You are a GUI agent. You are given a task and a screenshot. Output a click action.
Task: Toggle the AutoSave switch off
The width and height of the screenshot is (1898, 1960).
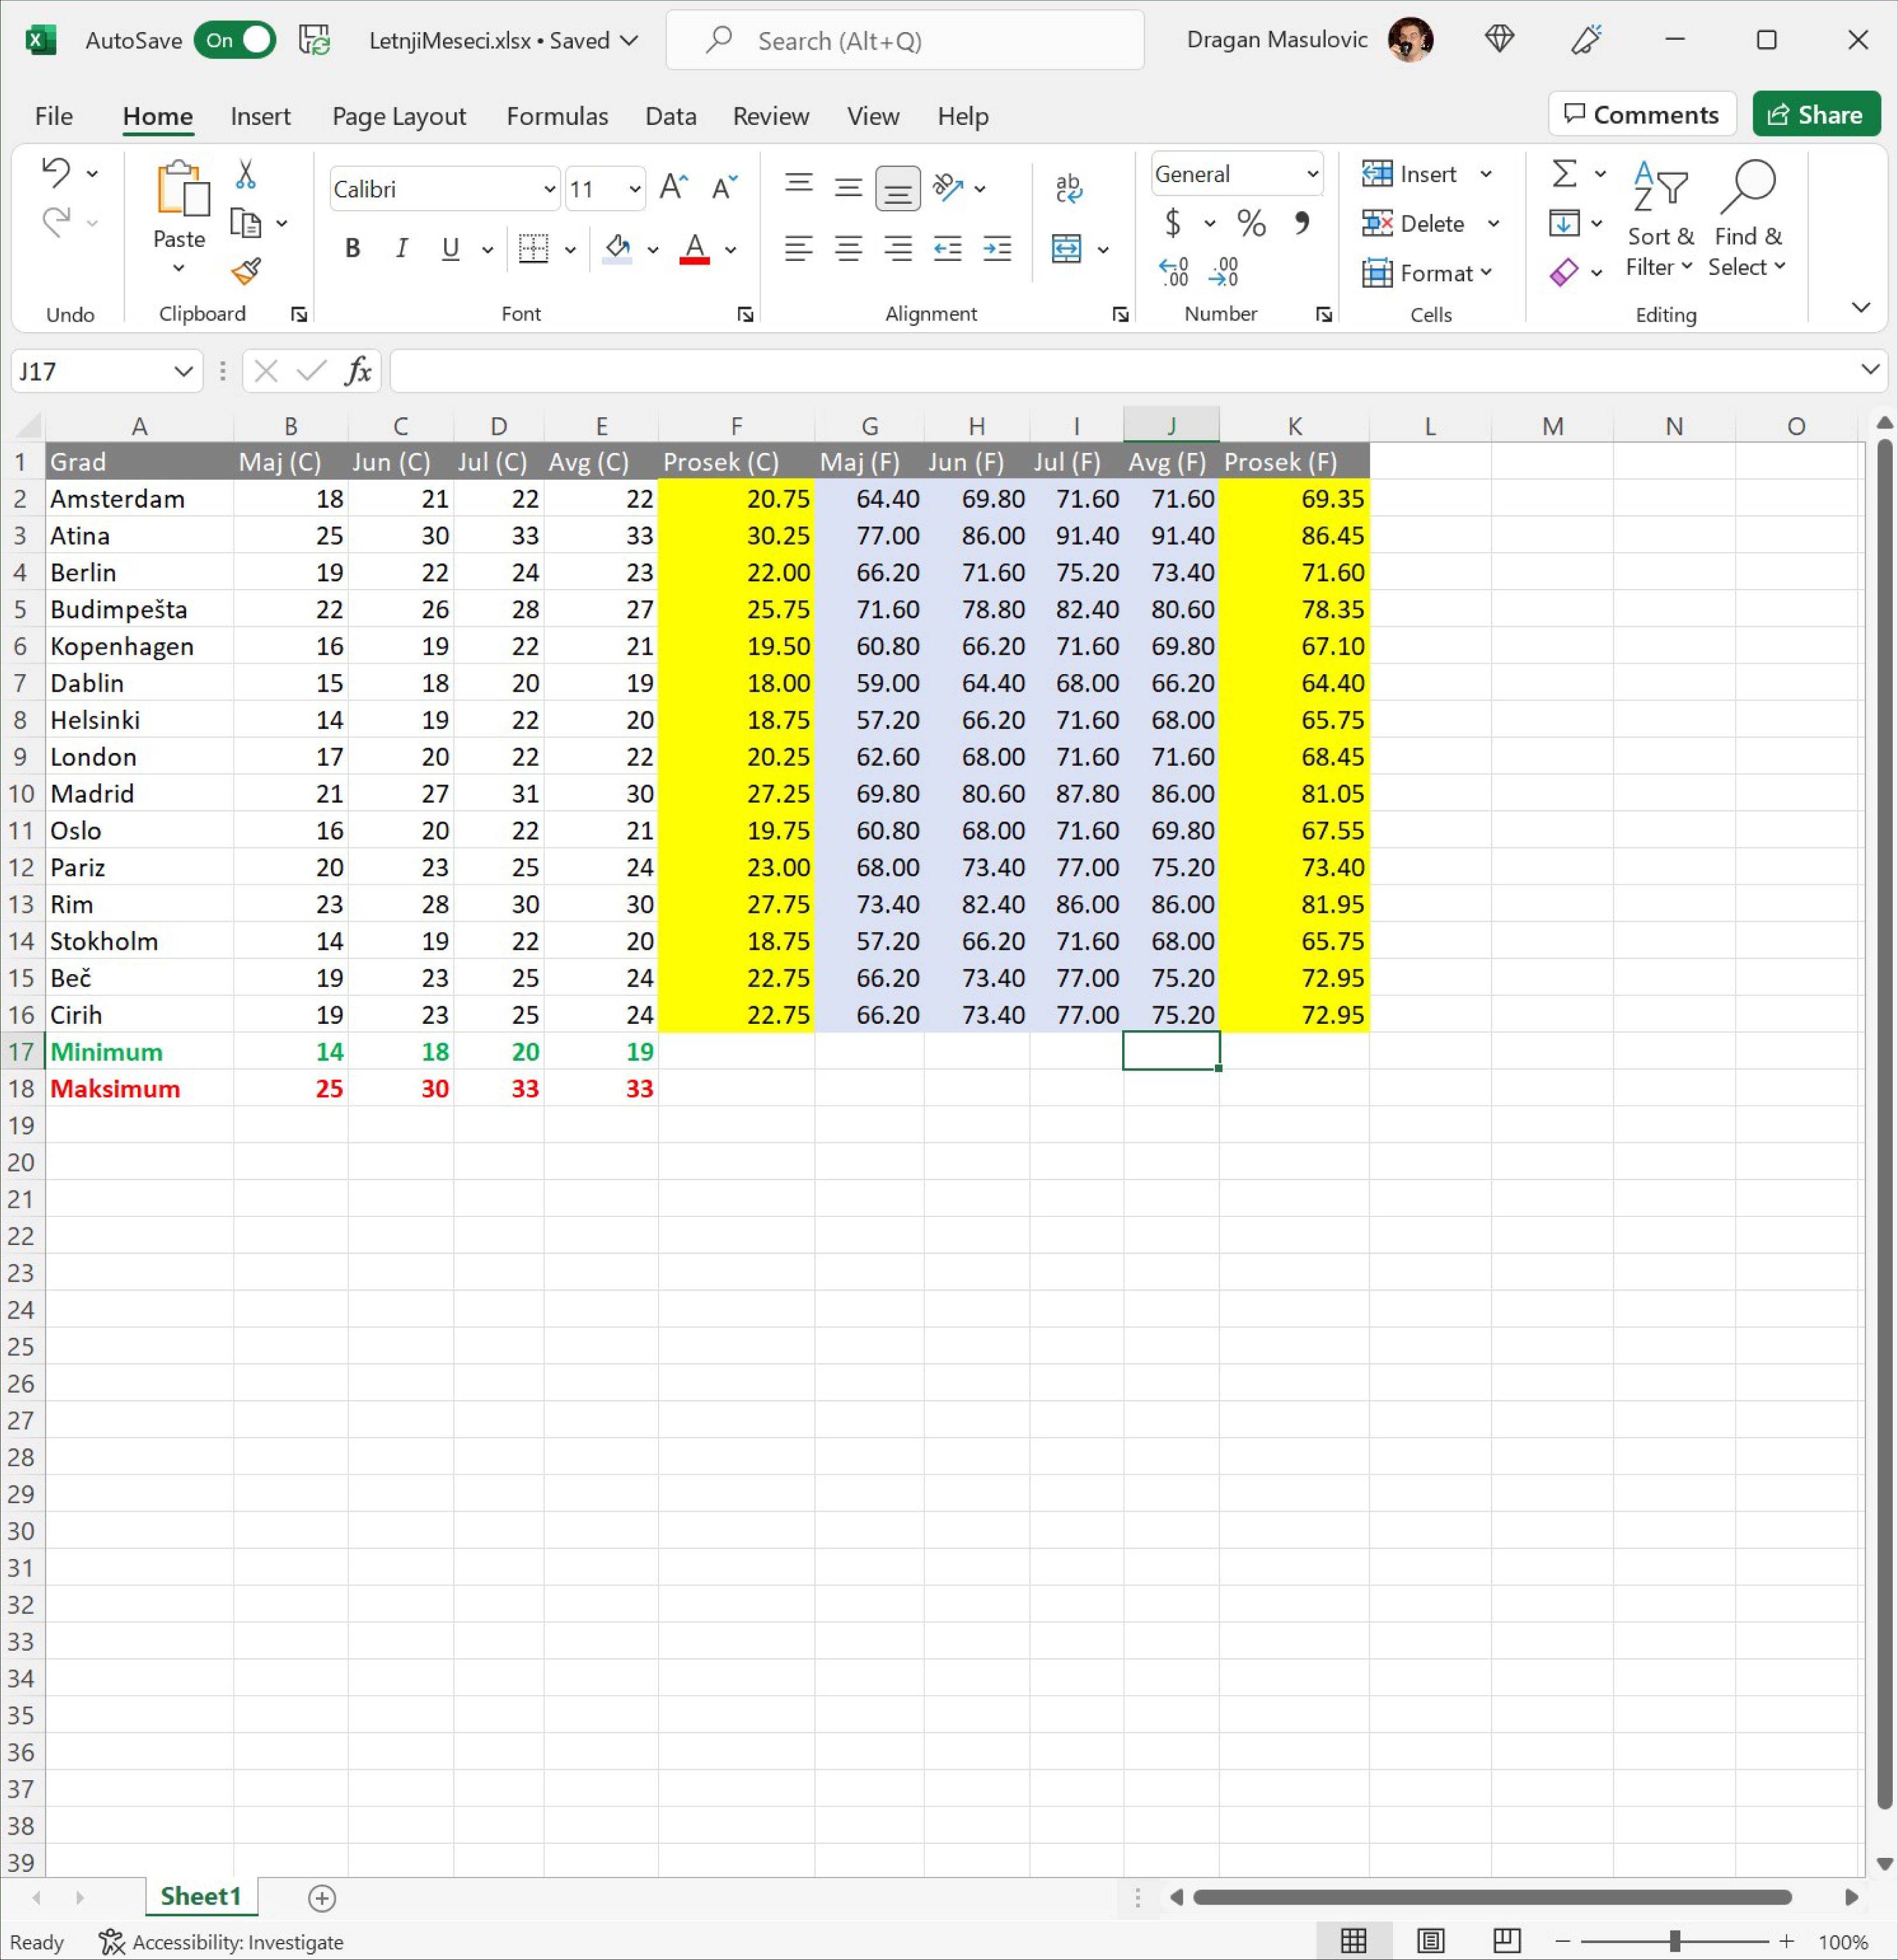(236, 41)
